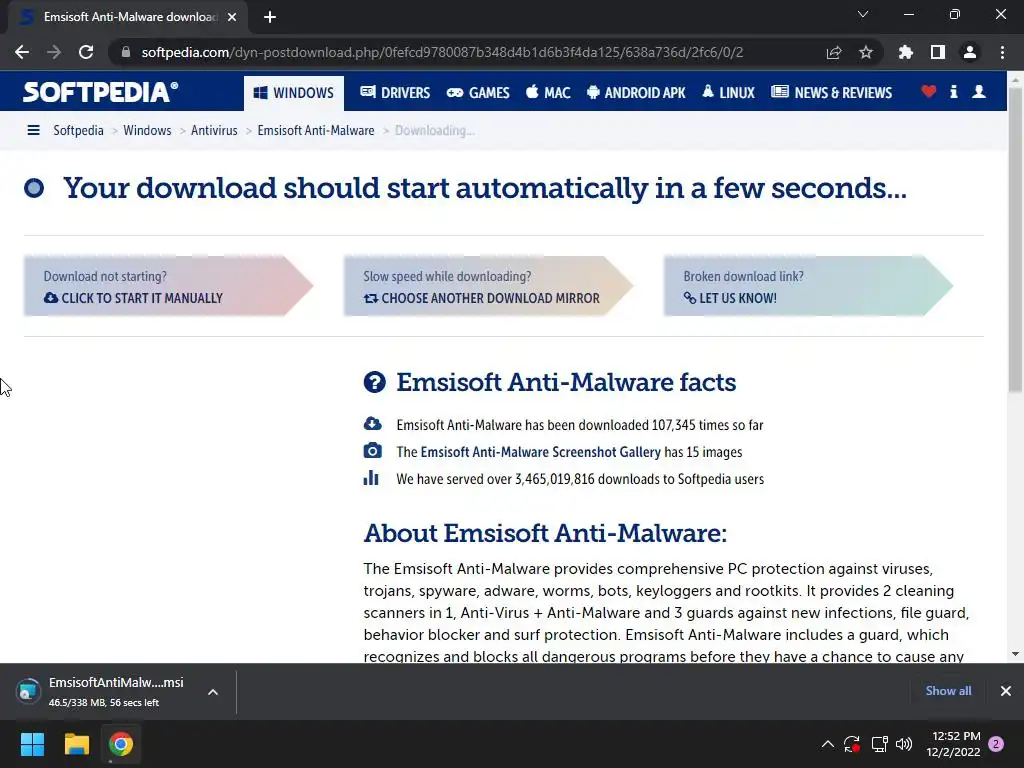This screenshot has height=768, width=1024.
Task: Go to Softpedia breadcrumb link
Action: [78, 130]
